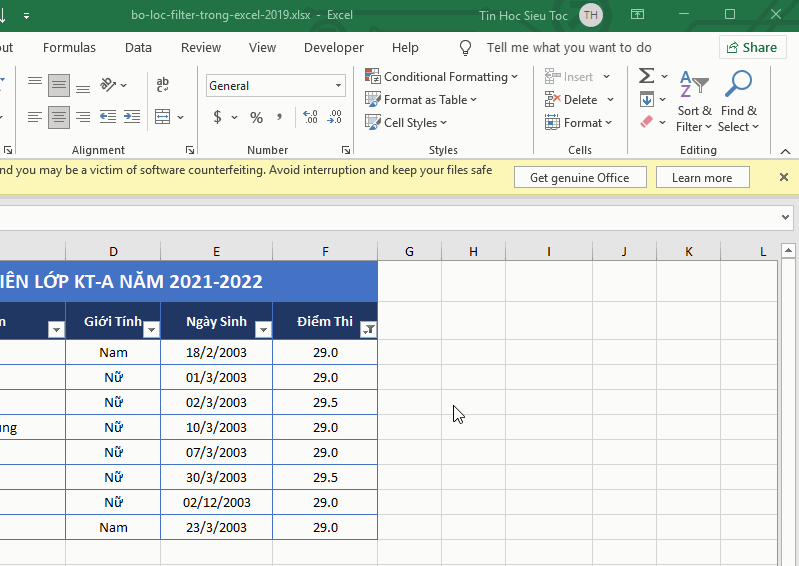Click the Fill down icon

[647, 99]
